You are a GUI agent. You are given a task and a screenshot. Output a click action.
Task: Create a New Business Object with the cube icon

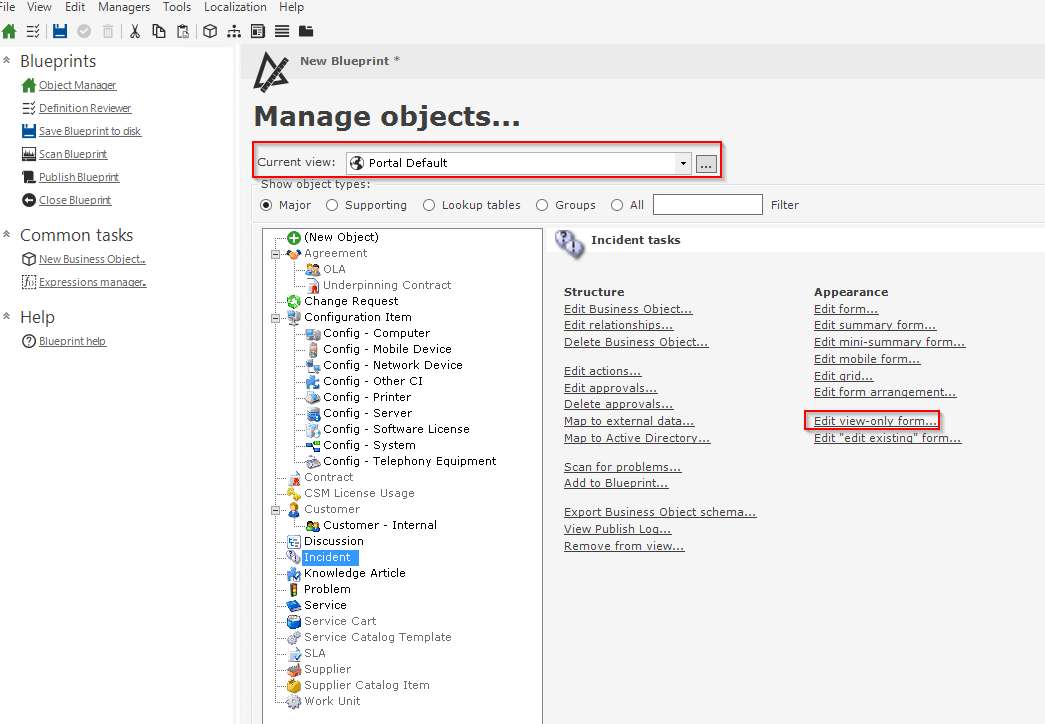29,258
